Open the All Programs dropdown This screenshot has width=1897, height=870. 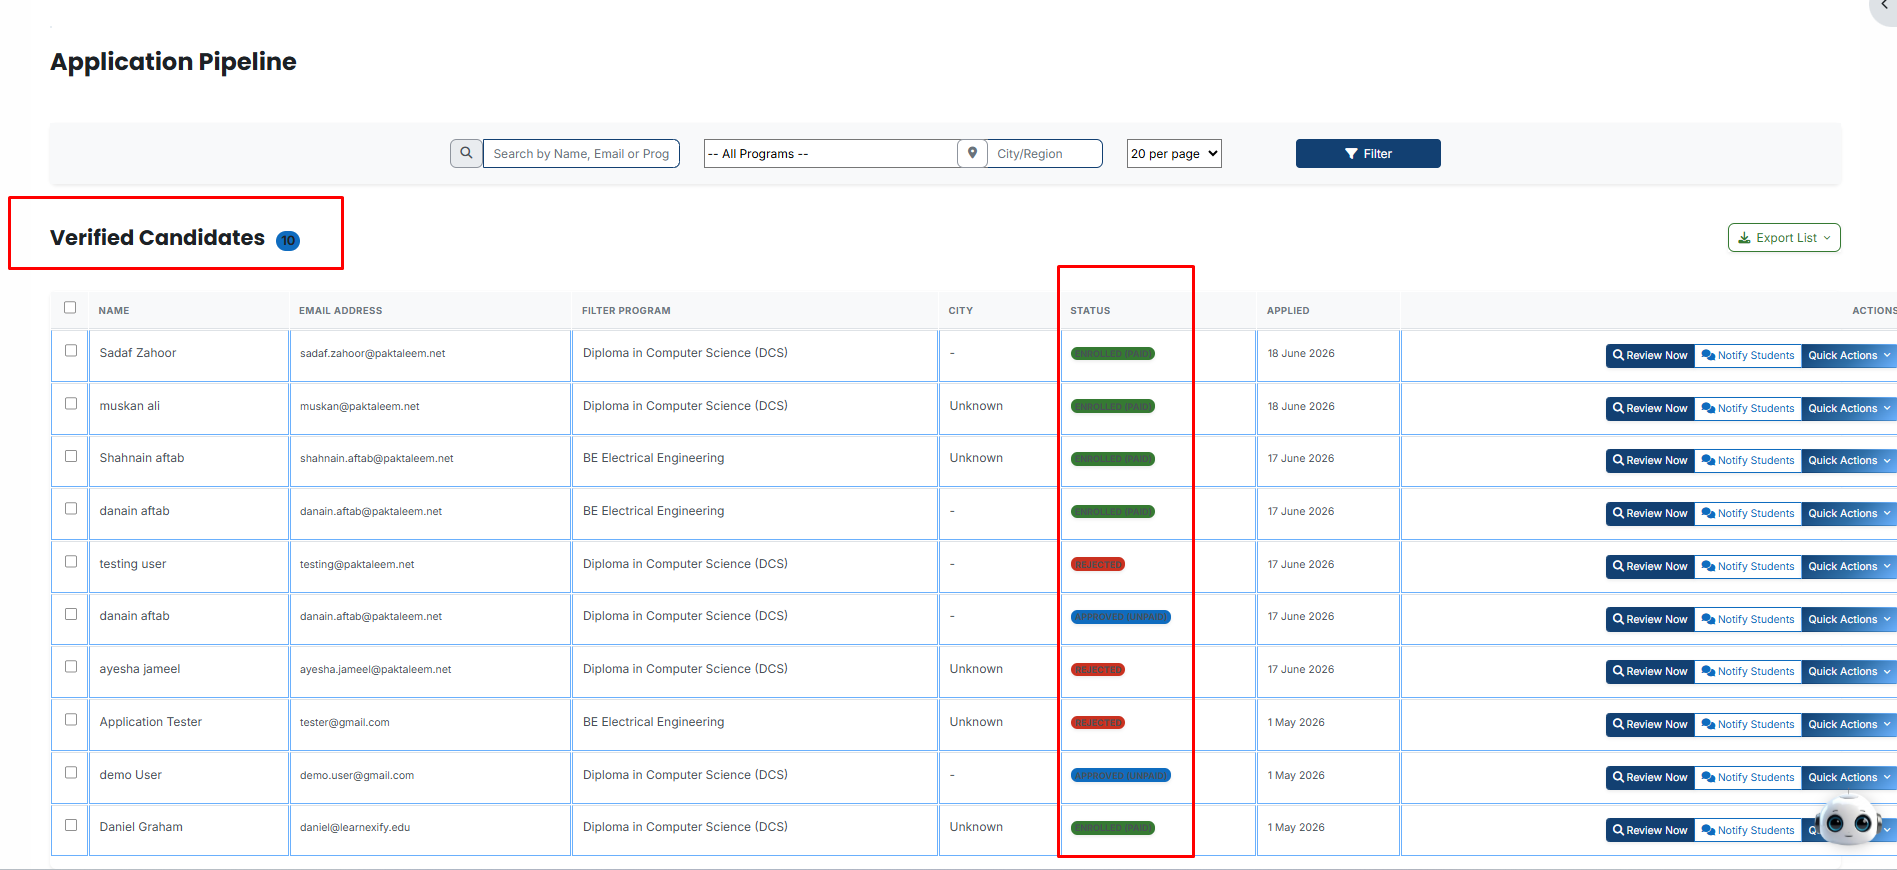coord(831,153)
